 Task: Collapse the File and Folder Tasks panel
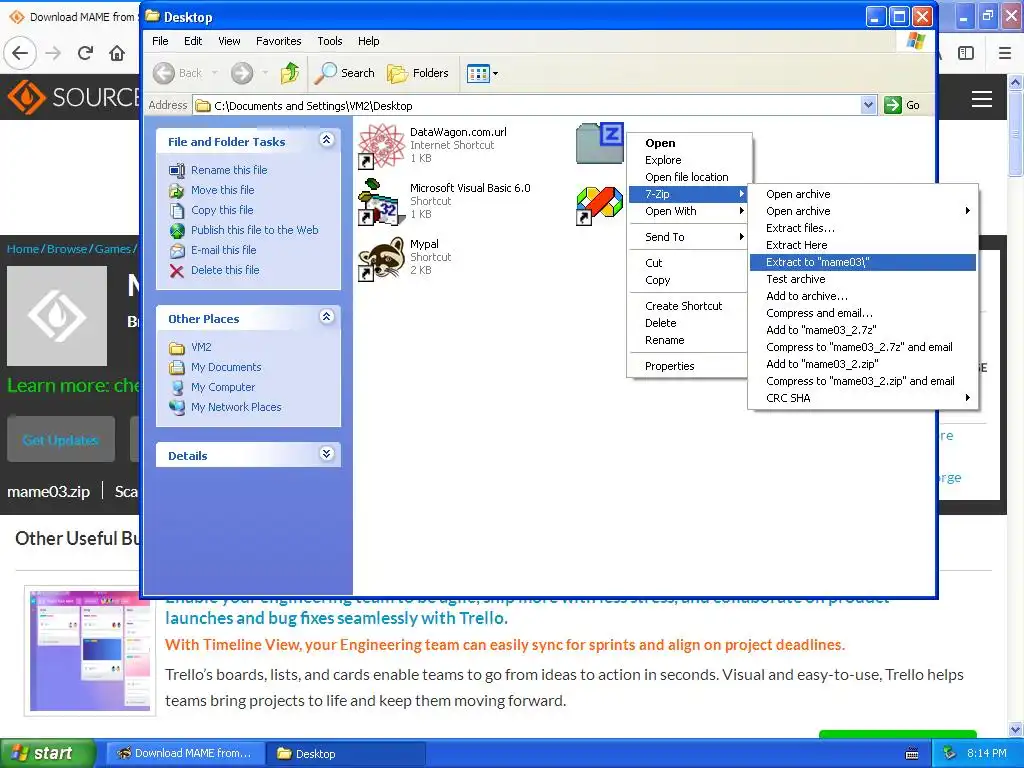point(327,140)
